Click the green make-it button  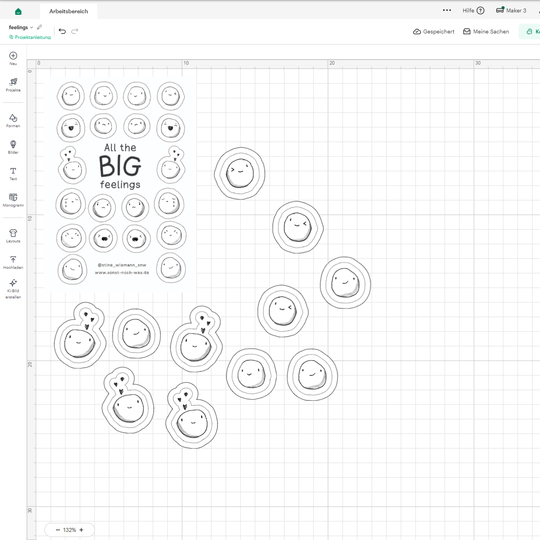pos(530,32)
